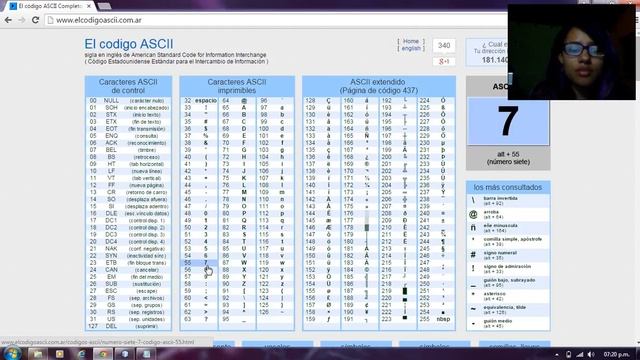This screenshot has height=360, width=640.
Task: Select row 13 CR (retorno de carro)
Action: click(129, 192)
